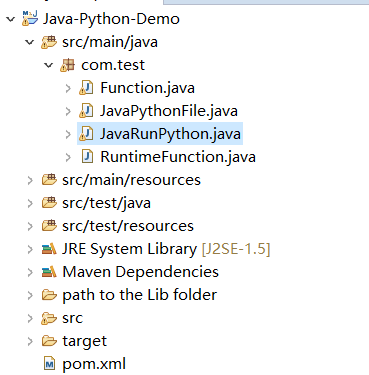Collapse the src/main/java folder
This screenshot has height=375, width=369.
pyautogui.click(x=30, y=42)
